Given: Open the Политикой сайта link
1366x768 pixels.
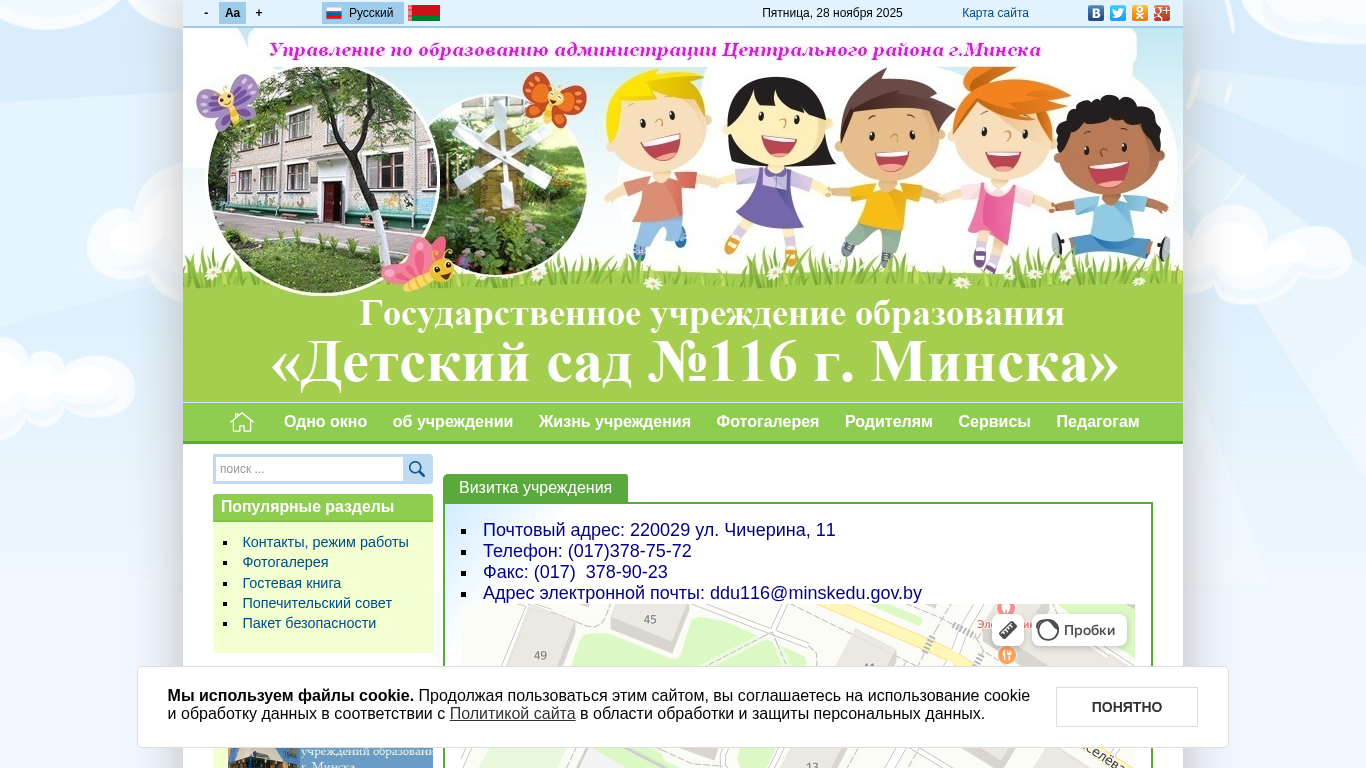Looking at the screenshot, I should click(512, 714).
